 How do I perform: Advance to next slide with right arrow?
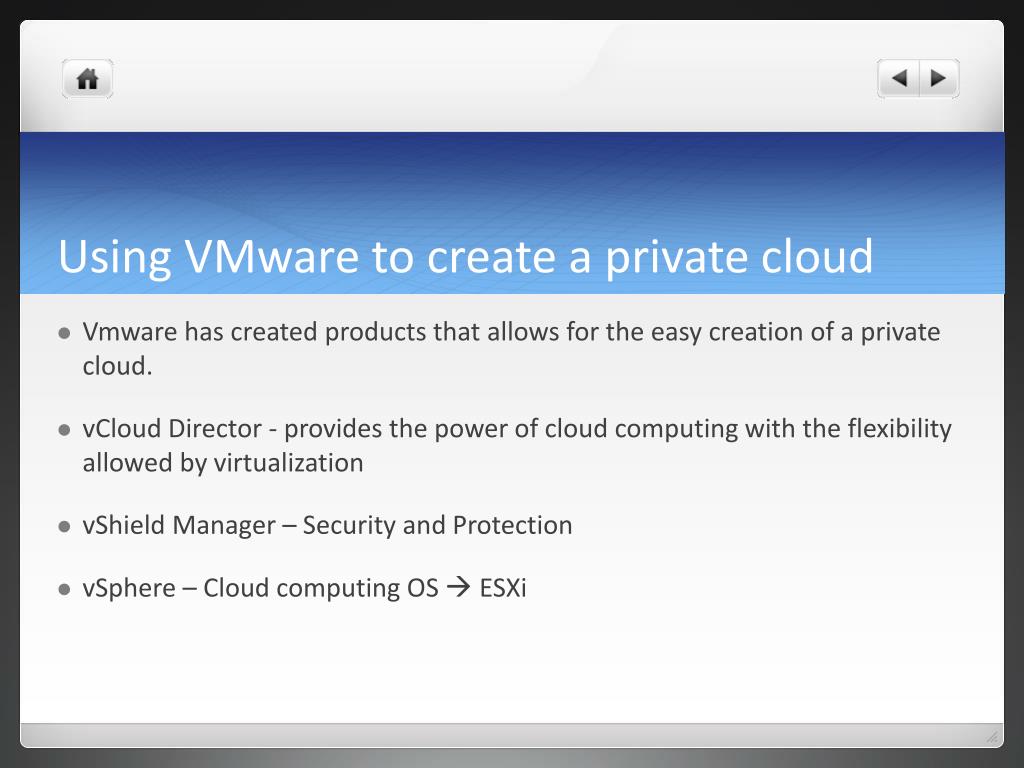pos(939,78)
